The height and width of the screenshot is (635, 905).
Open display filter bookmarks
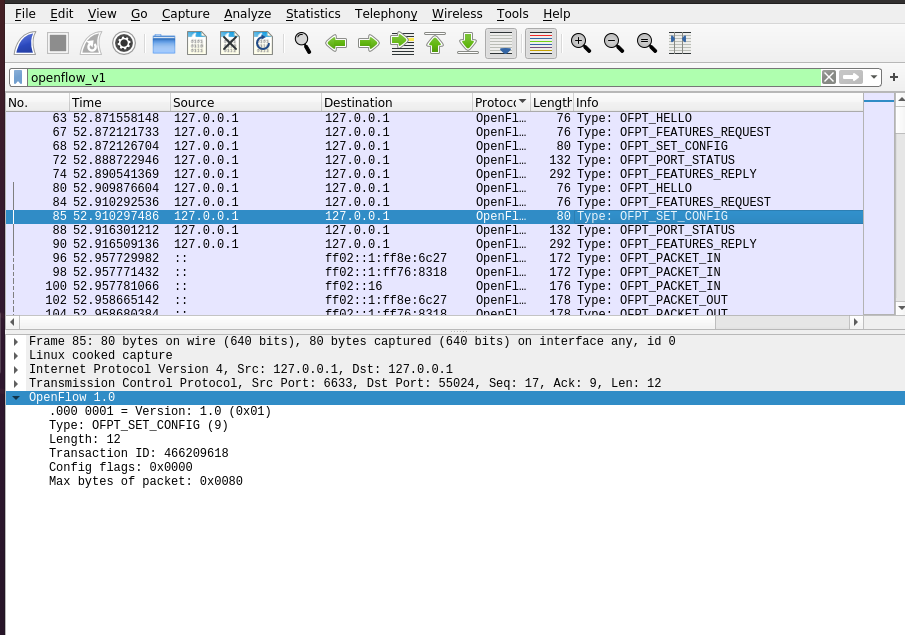point(18,77)
